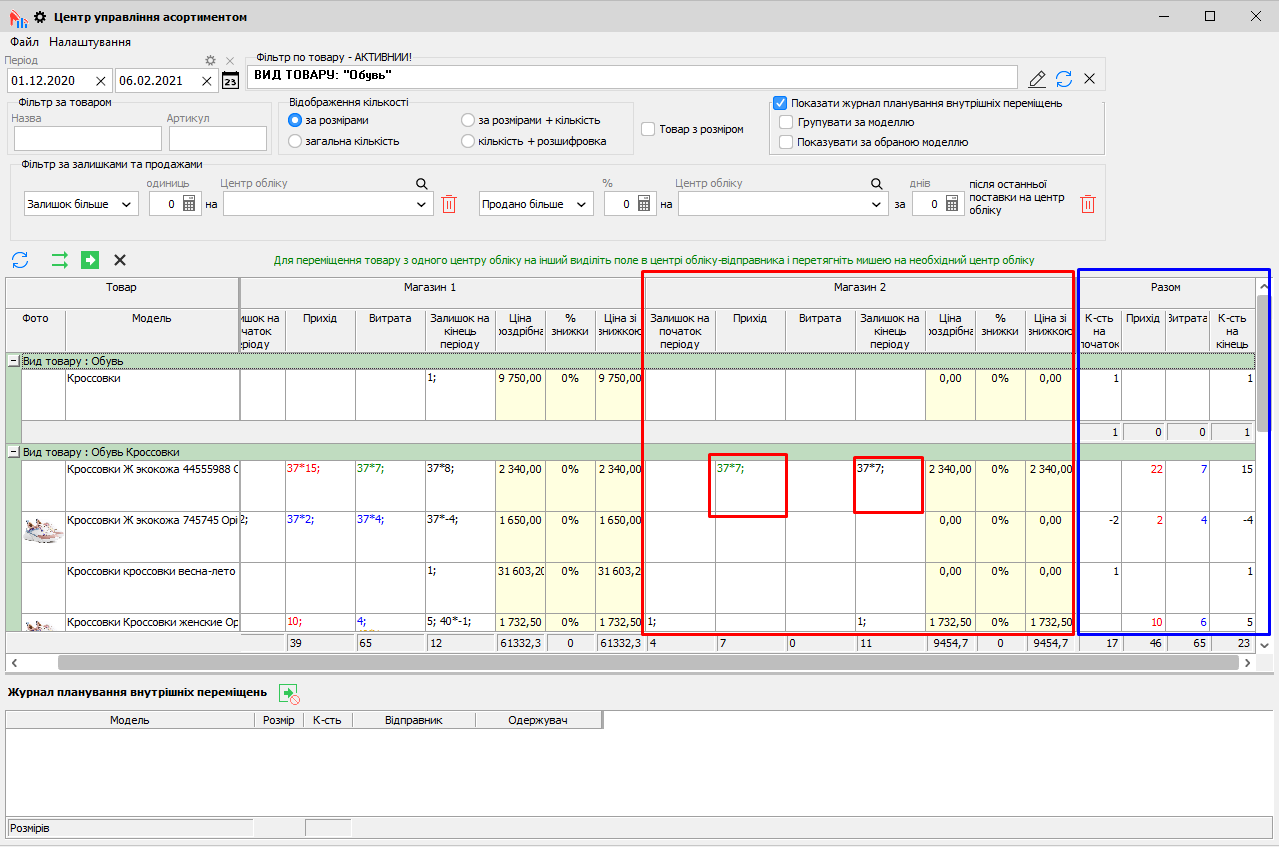This screenshot has height=847, width=1279.
Task: Click the 'Модель' column header in the journal
Action: click(x=130, y=720)
